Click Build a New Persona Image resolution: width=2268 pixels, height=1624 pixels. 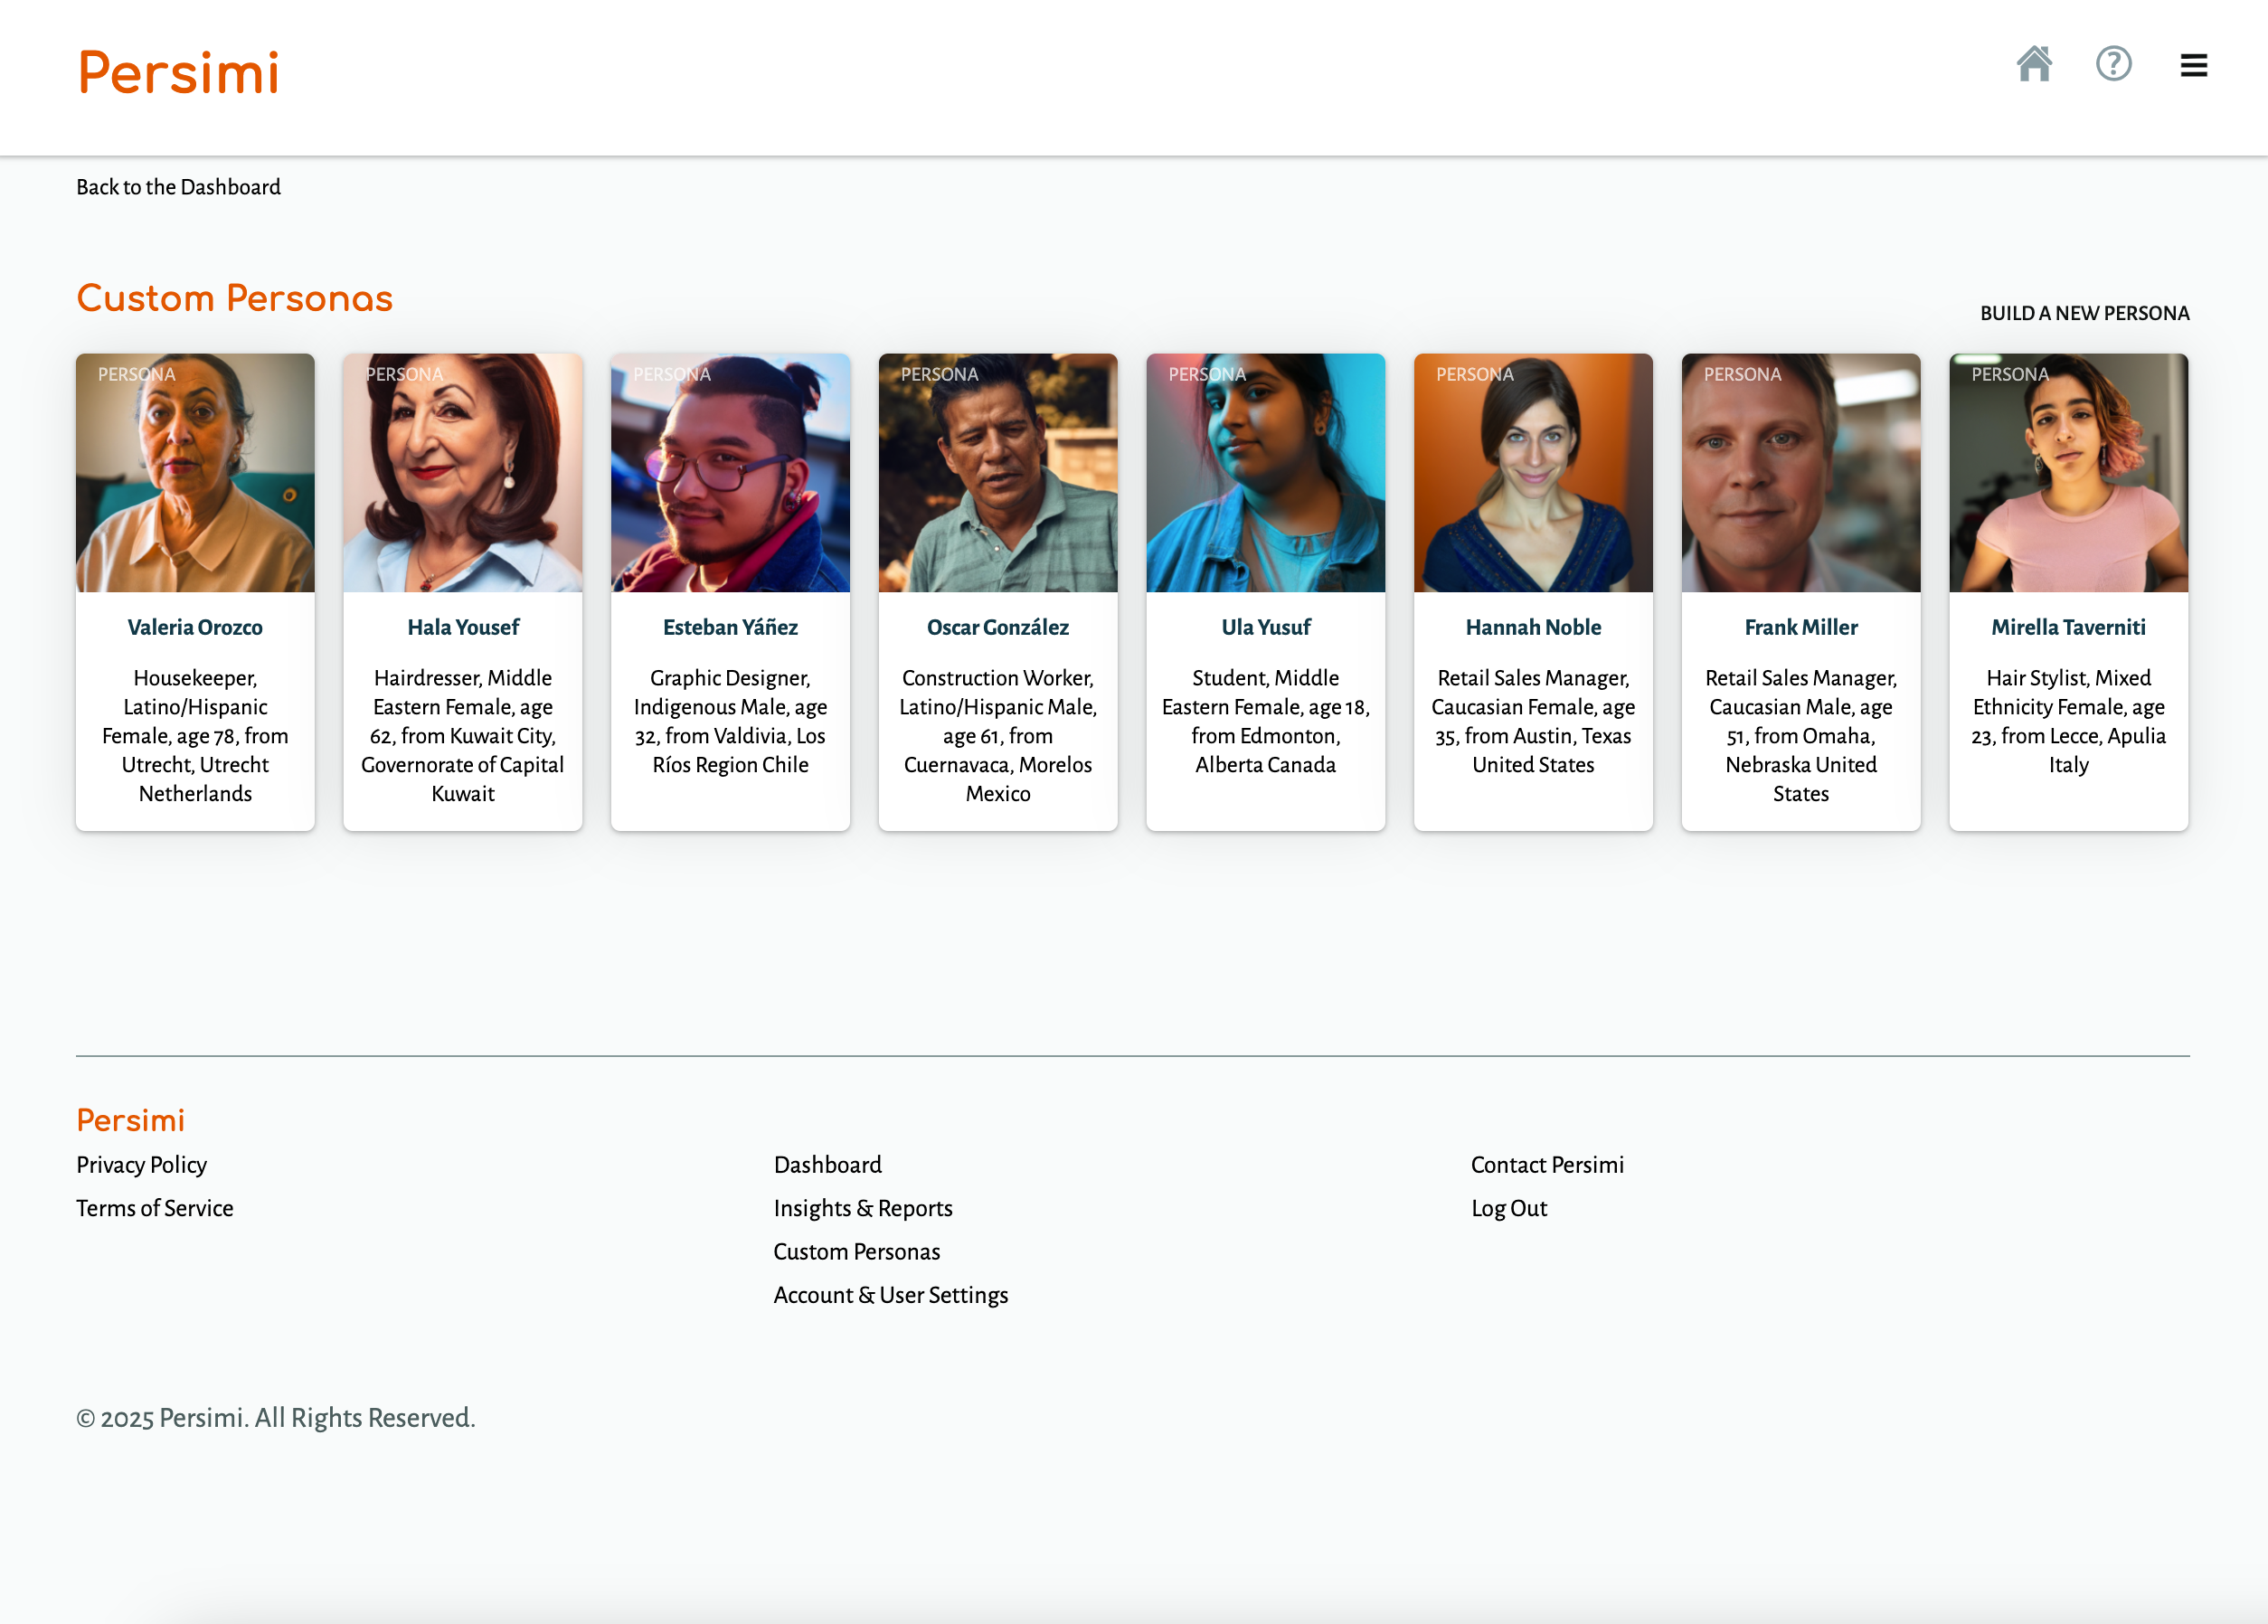point(2084,313)
